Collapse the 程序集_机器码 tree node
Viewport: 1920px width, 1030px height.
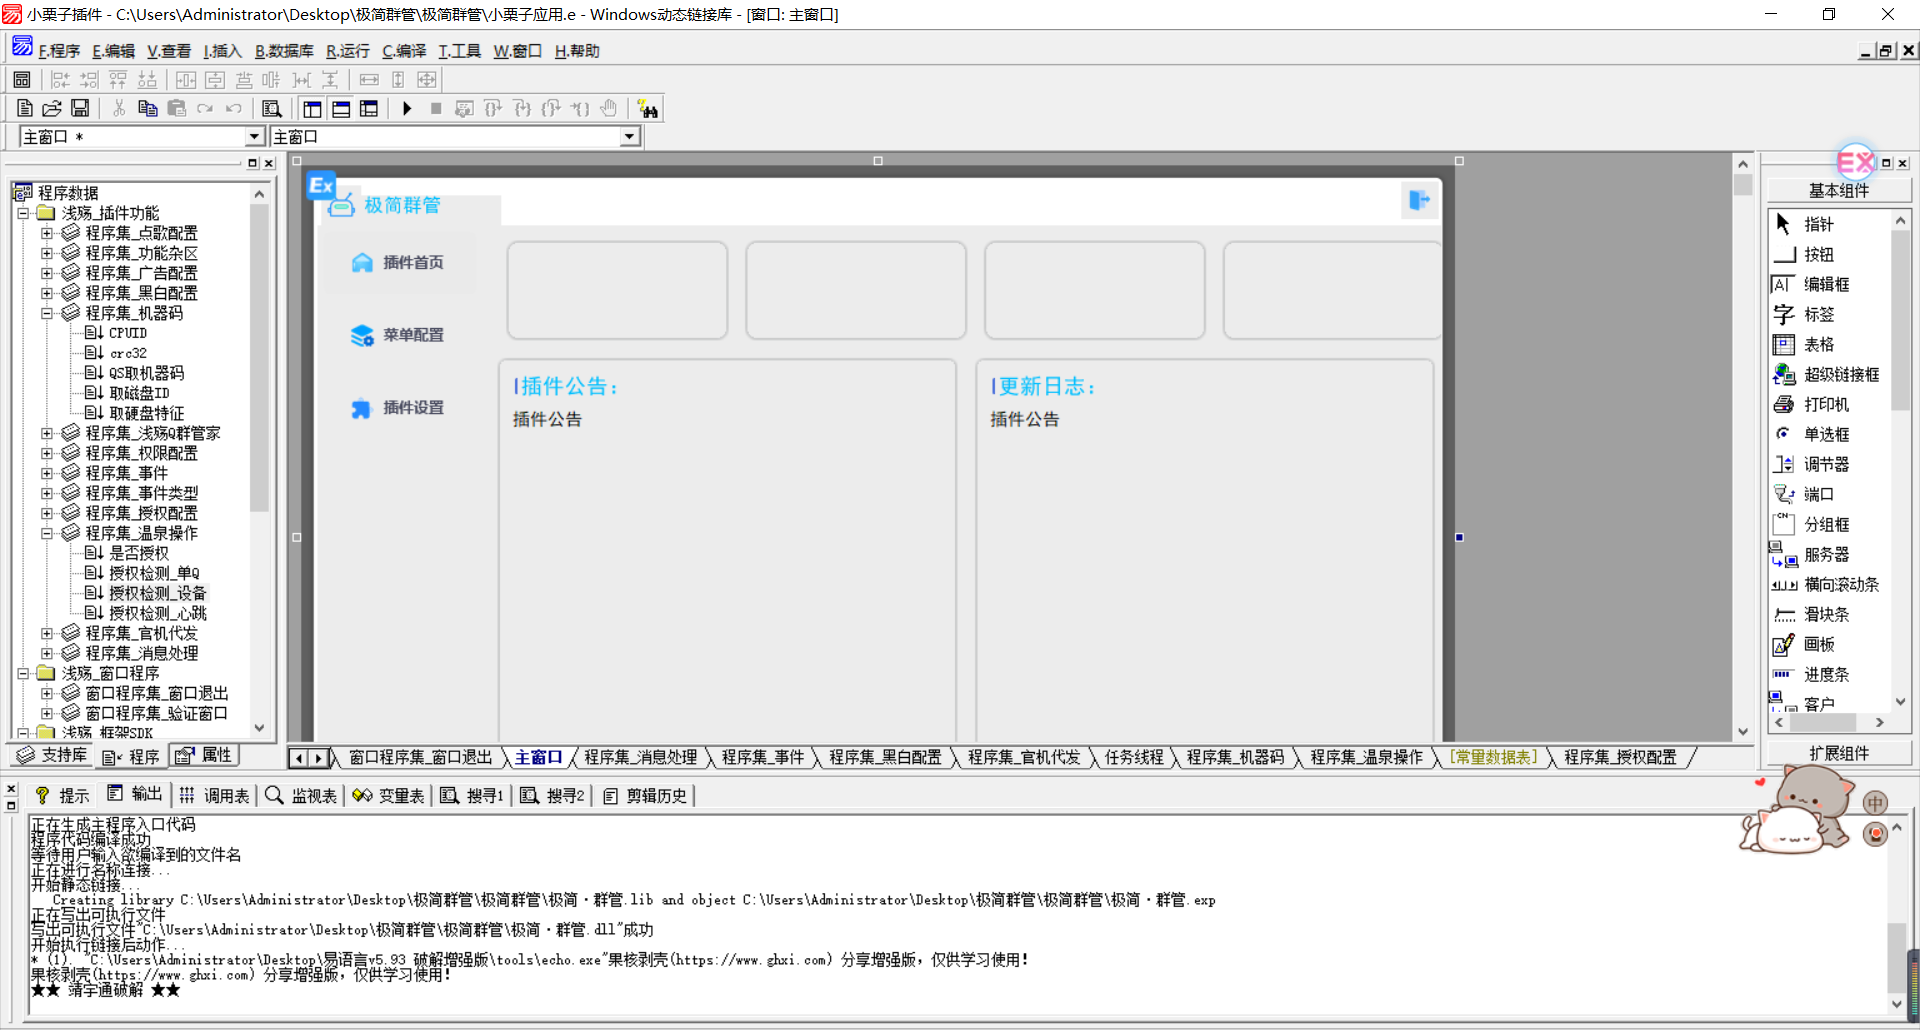click(47, 313)
